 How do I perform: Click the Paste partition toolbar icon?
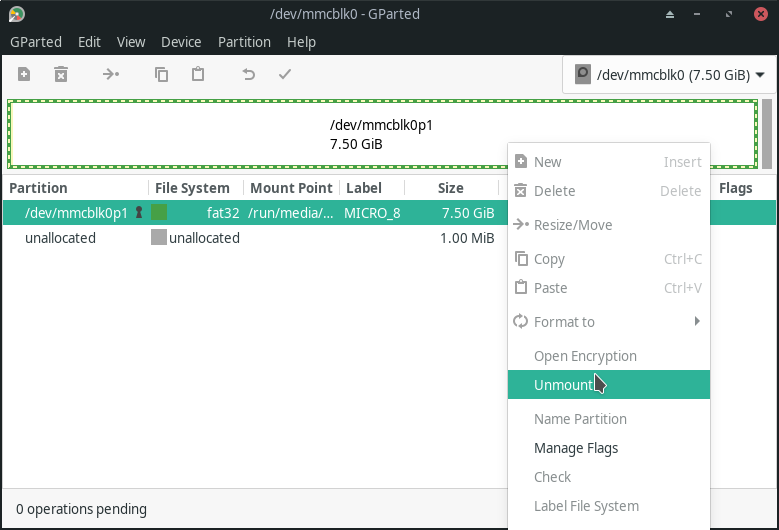point(198,75)
